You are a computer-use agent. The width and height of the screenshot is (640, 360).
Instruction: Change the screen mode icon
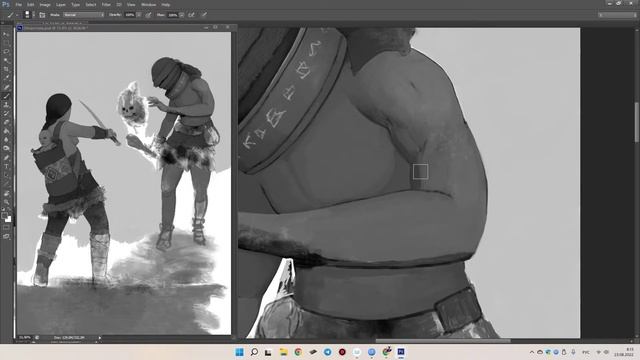tap(6, 236)
